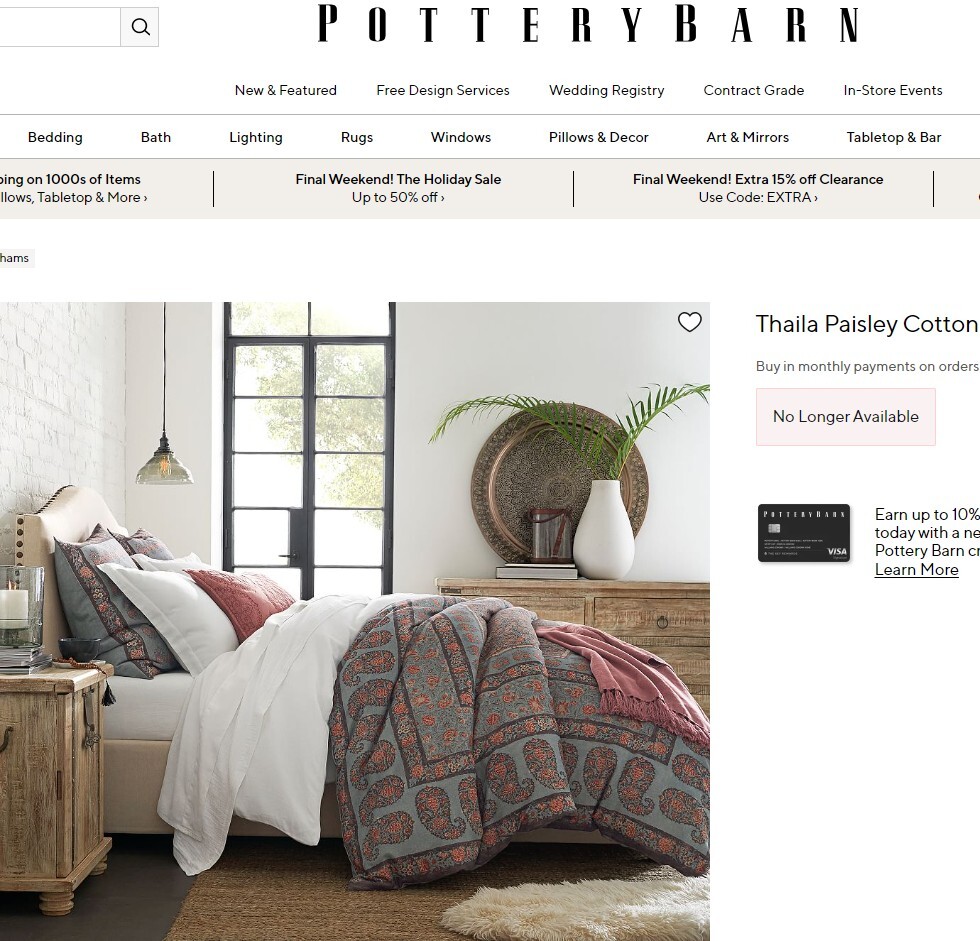Click the Pottery Barn credit card image

click(x=804, y=533)
